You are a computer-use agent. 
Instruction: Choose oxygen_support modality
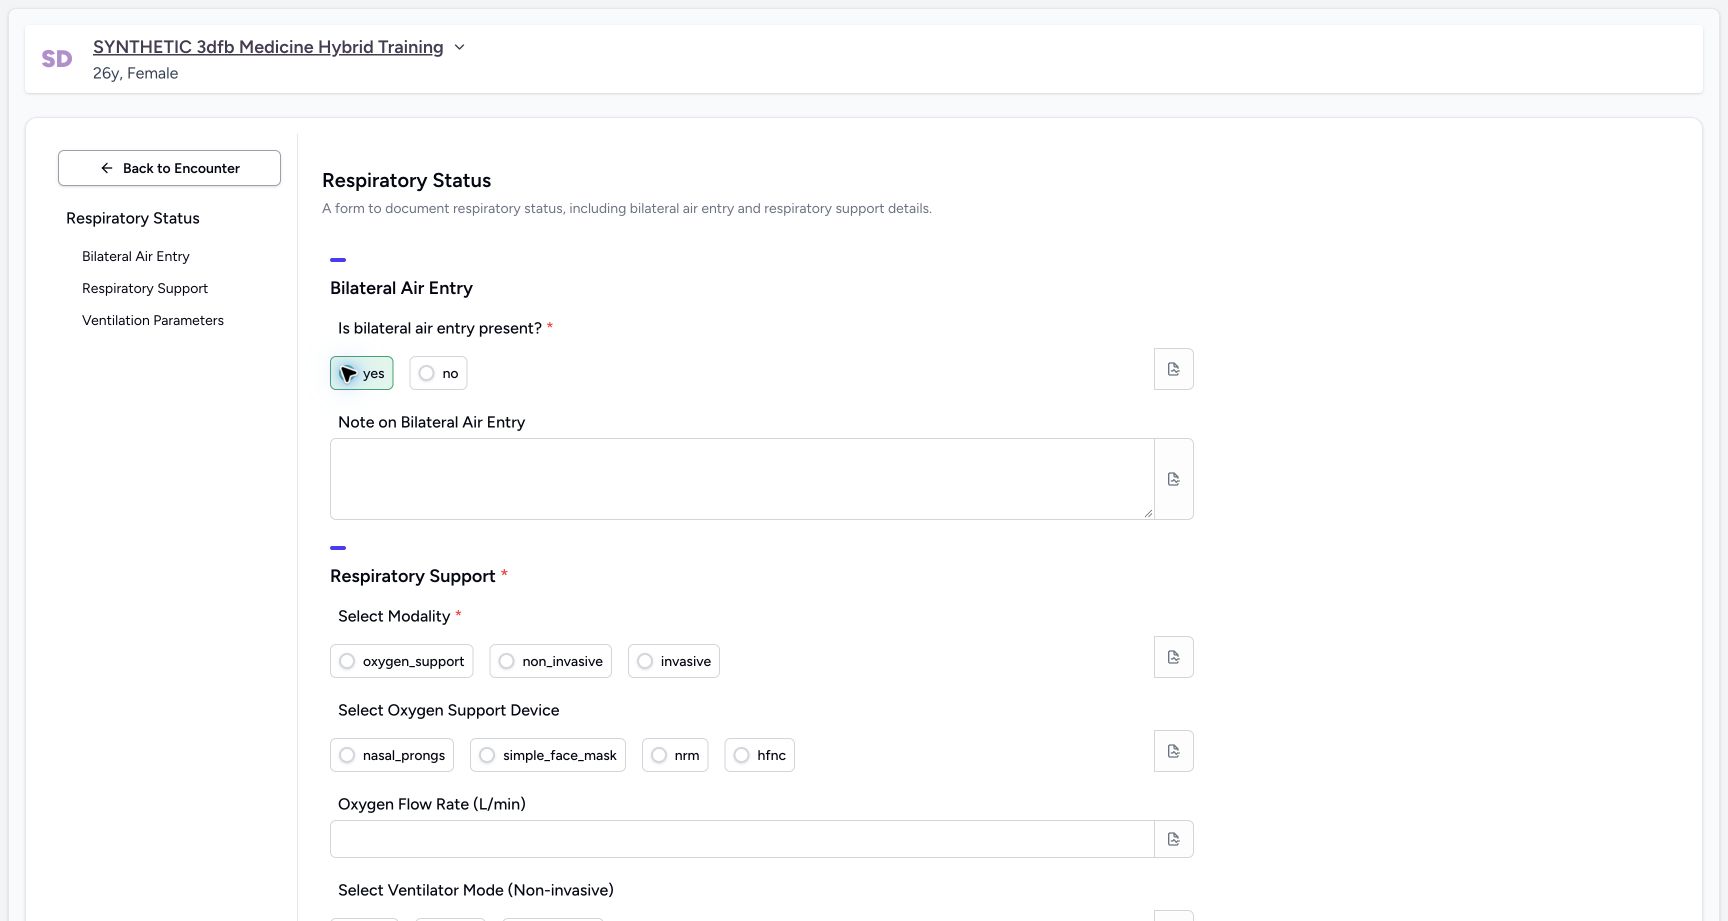(x=402, y=661)
